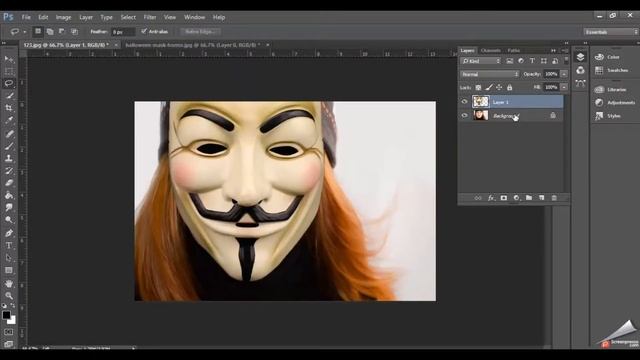Click Create new adjustment layer icon

[x=516, y=198]
